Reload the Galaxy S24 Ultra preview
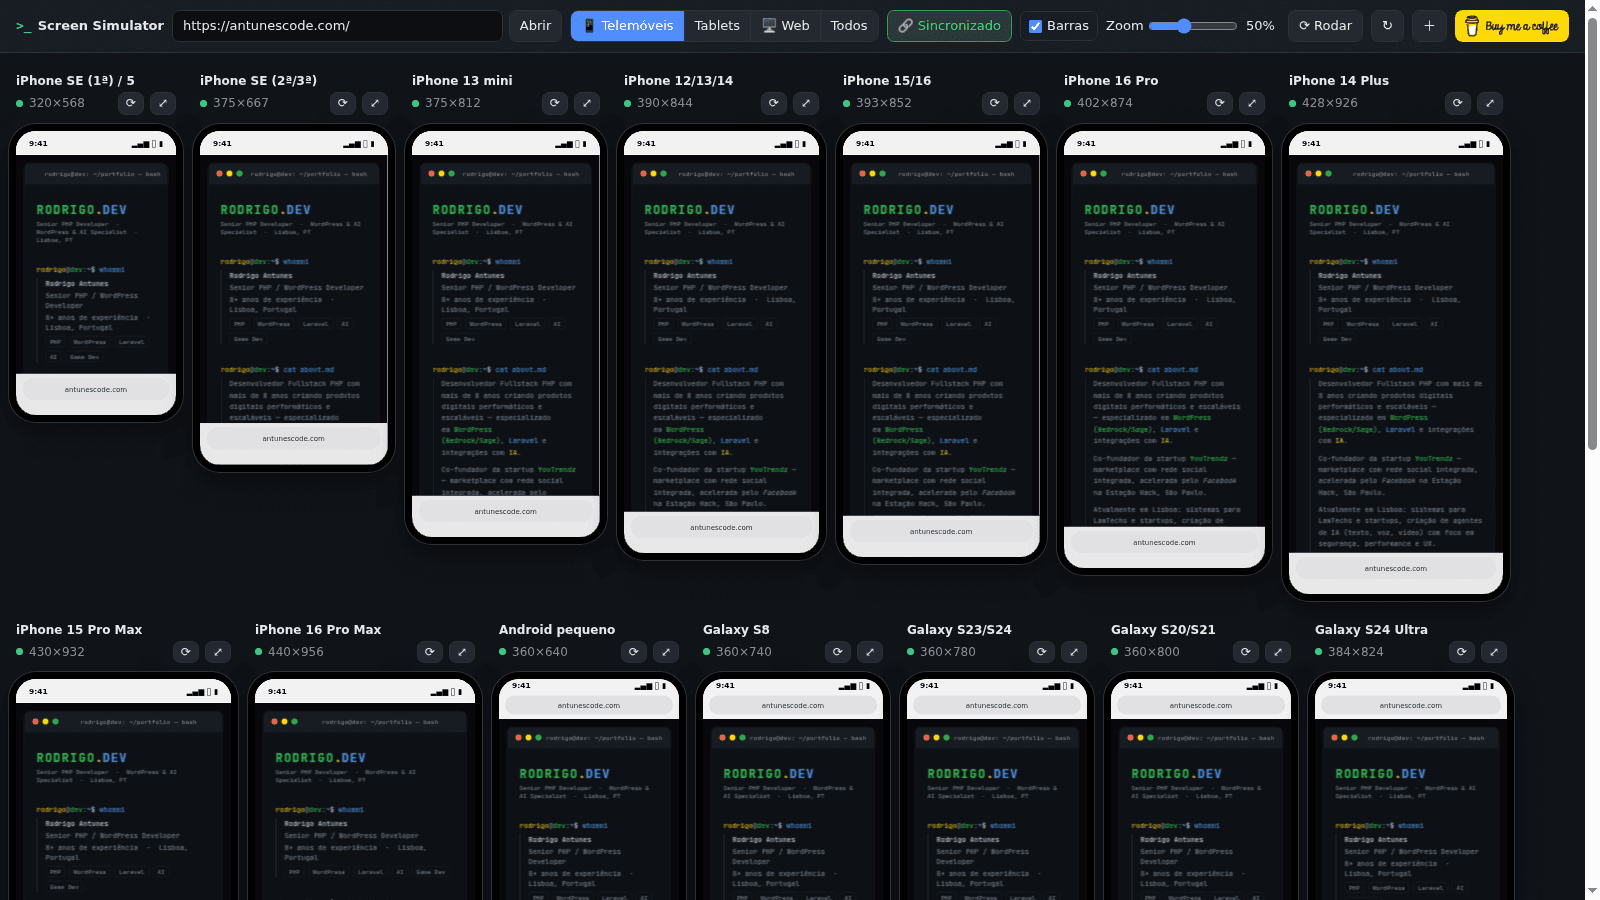This screenshot has width=1600, height=900. [1462, 652]
